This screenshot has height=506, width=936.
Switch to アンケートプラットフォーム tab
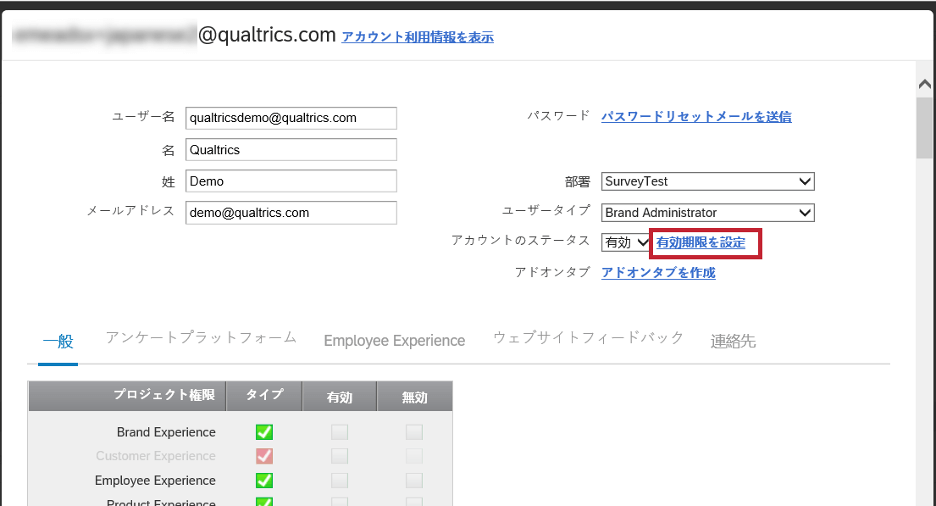point(201,338)
